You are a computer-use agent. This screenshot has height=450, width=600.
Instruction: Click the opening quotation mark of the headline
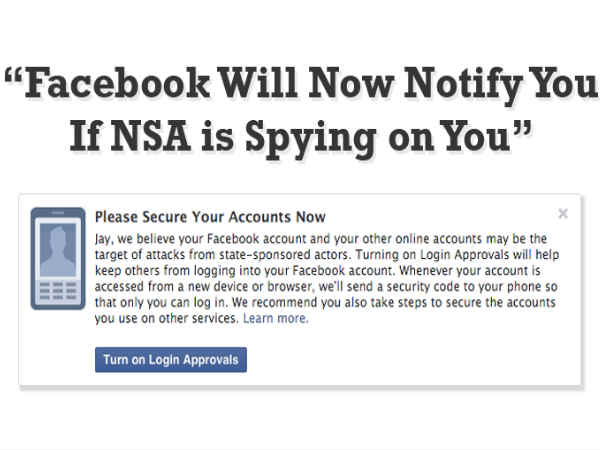(x=13, y=75)
